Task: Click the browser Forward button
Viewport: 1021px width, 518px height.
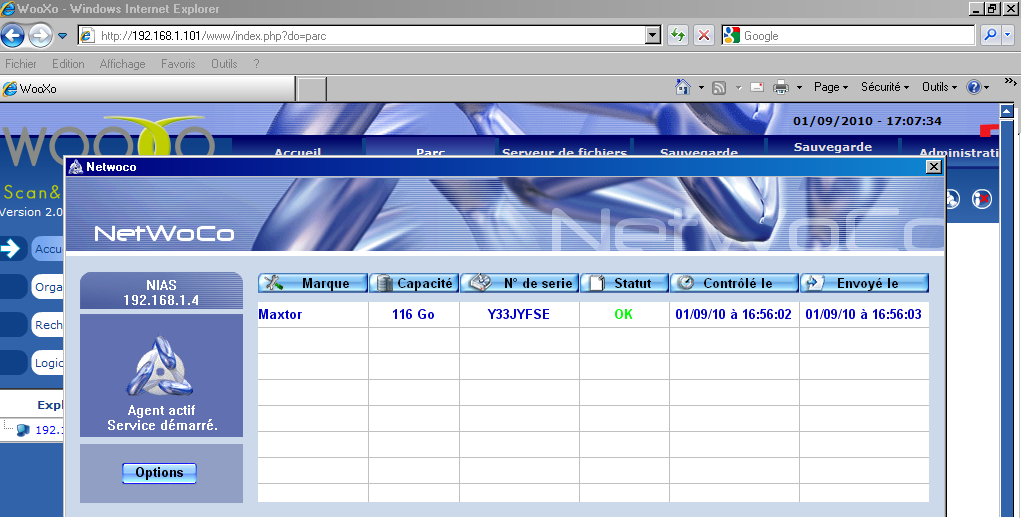Action: (40, 35)
